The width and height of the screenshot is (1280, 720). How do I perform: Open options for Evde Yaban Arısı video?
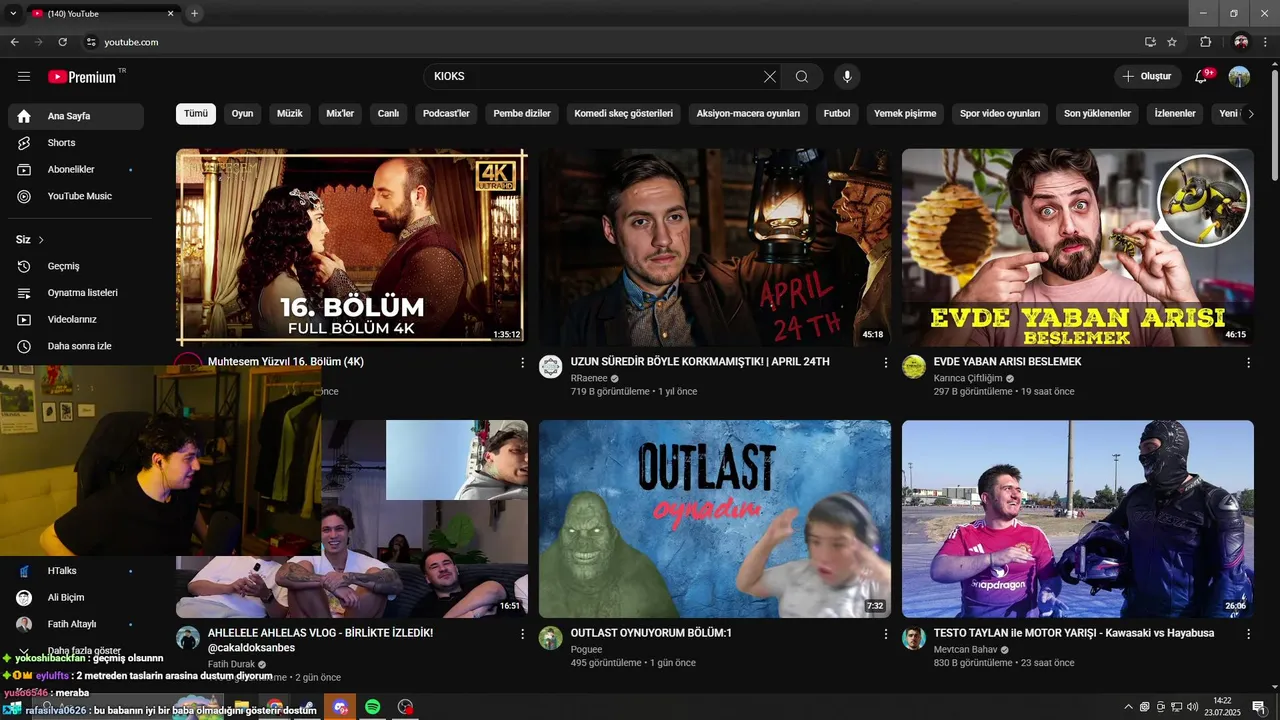click(x=1248, y=363)
